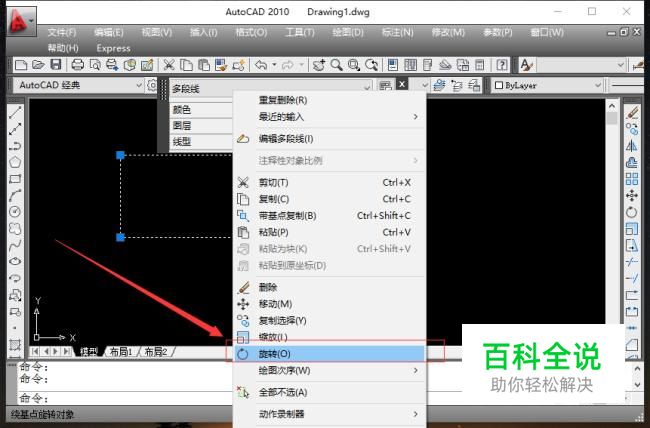Select the Line draw tool
This screenshot has height=428, width=650.
point(15,112)
